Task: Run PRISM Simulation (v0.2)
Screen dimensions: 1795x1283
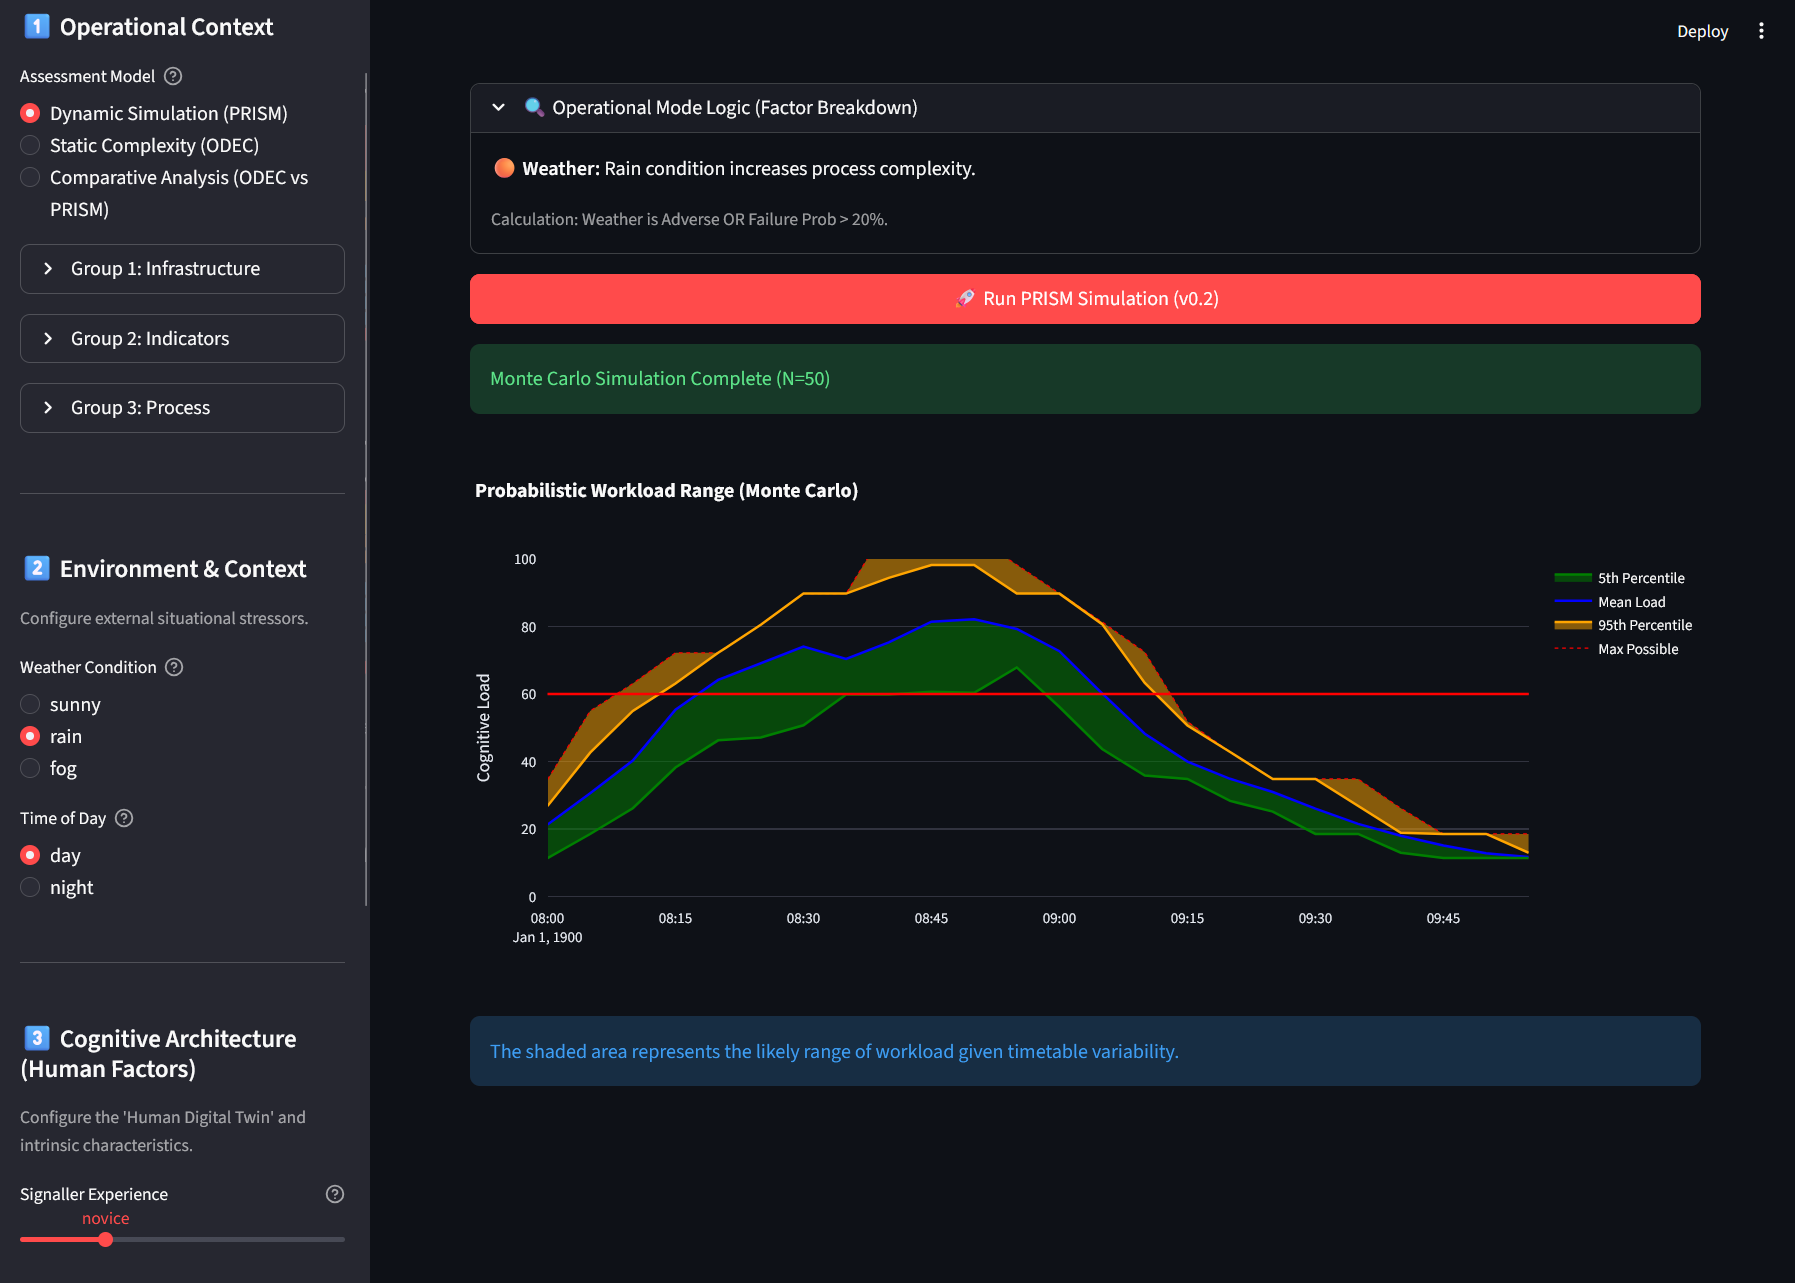Action: point(1085,299)
